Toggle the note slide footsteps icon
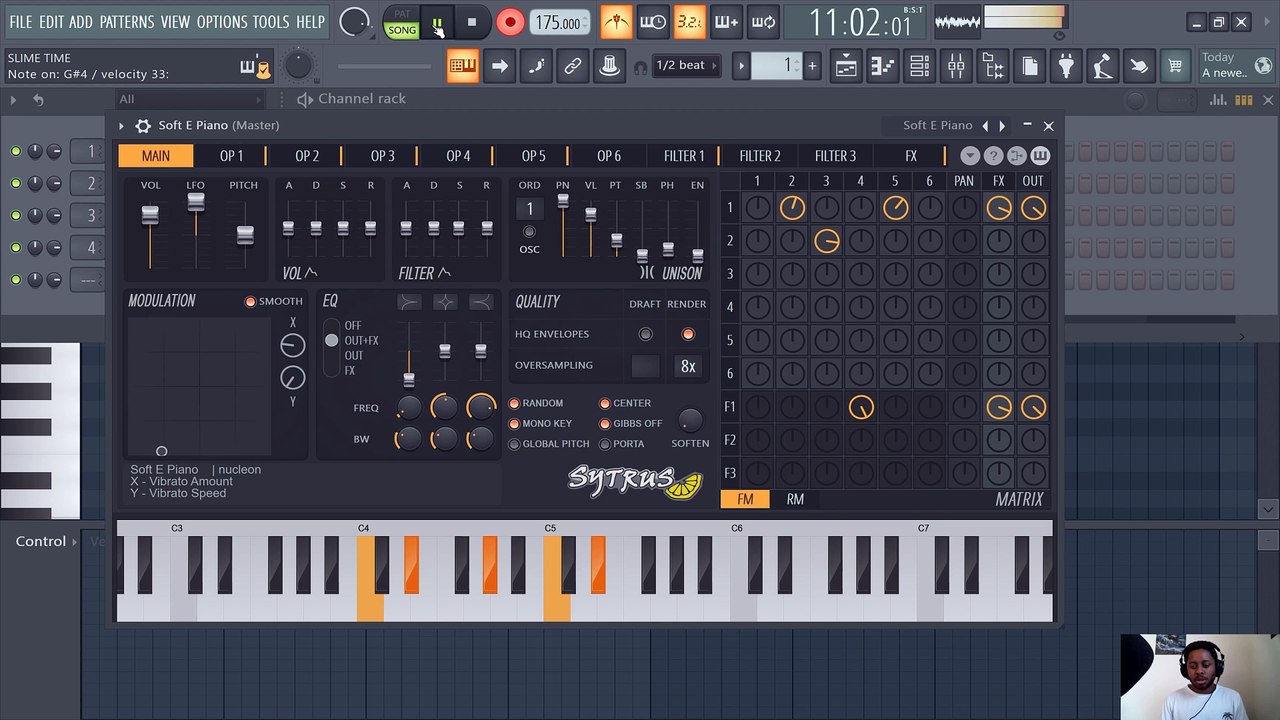 coord(536,66)
